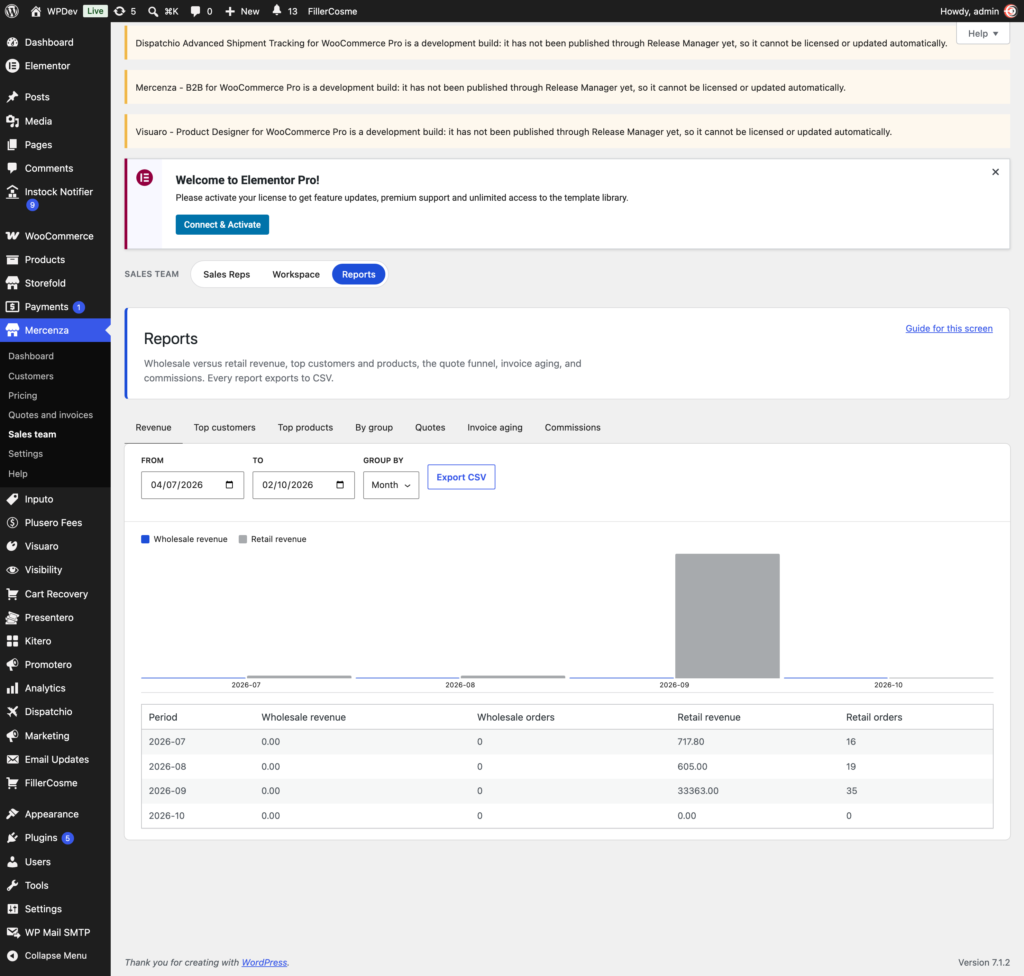Click the Connect & Activate button
The height and width of the screenshot is (976, 1024).
click(222, 225)
